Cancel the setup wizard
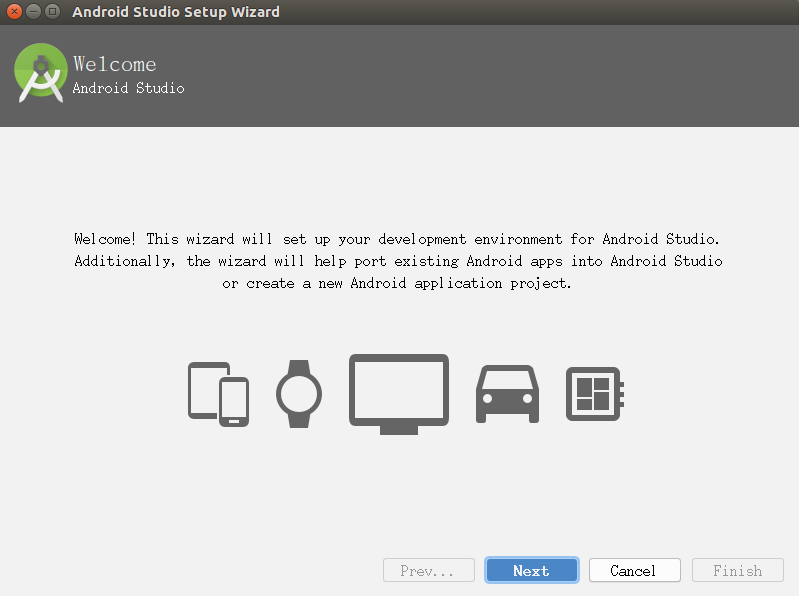This screenshot has width=799, height=596. (634, 570)
